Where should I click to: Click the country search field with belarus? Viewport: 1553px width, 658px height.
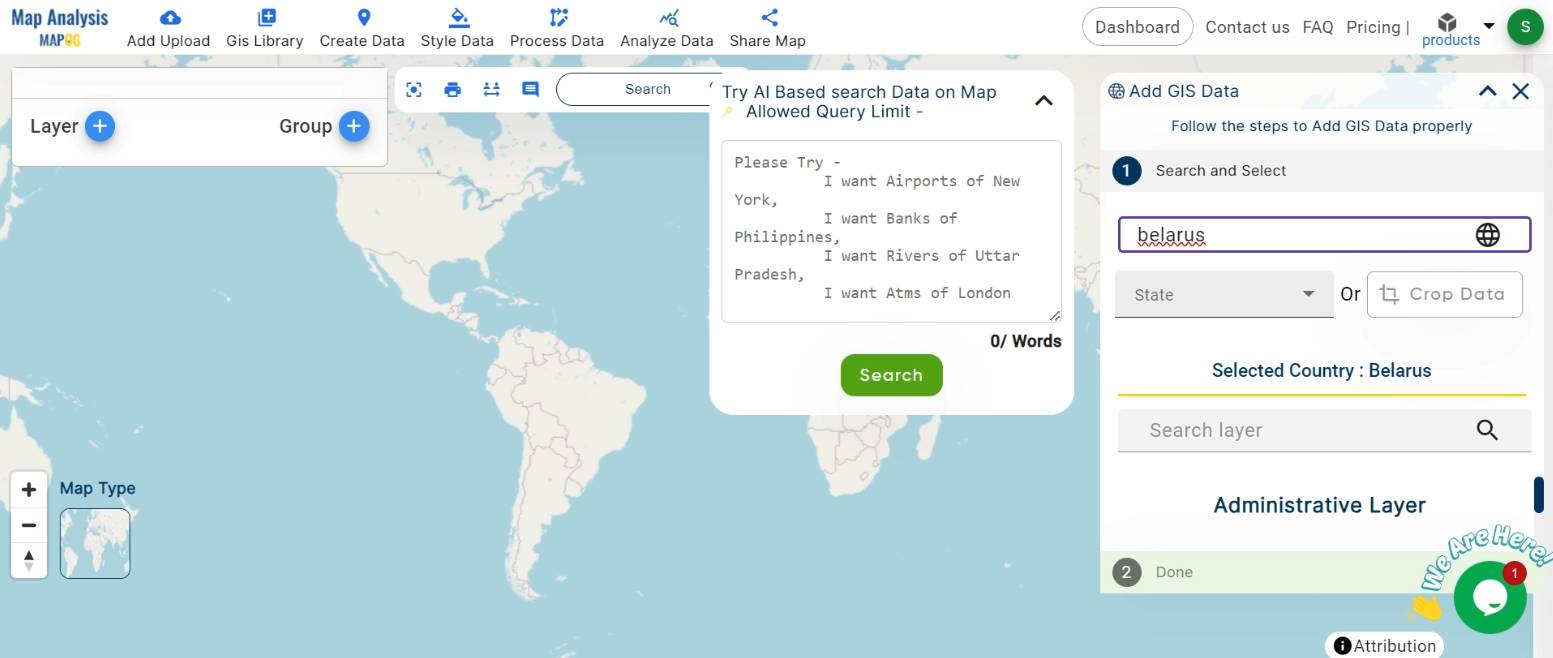click(x=1324, y=235)
